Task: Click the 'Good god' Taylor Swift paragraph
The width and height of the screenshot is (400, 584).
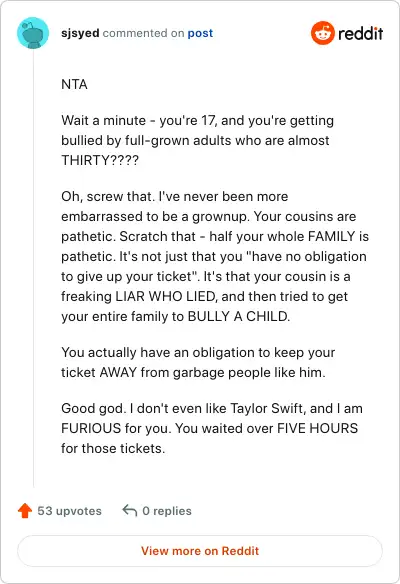Action: point(212,428)
